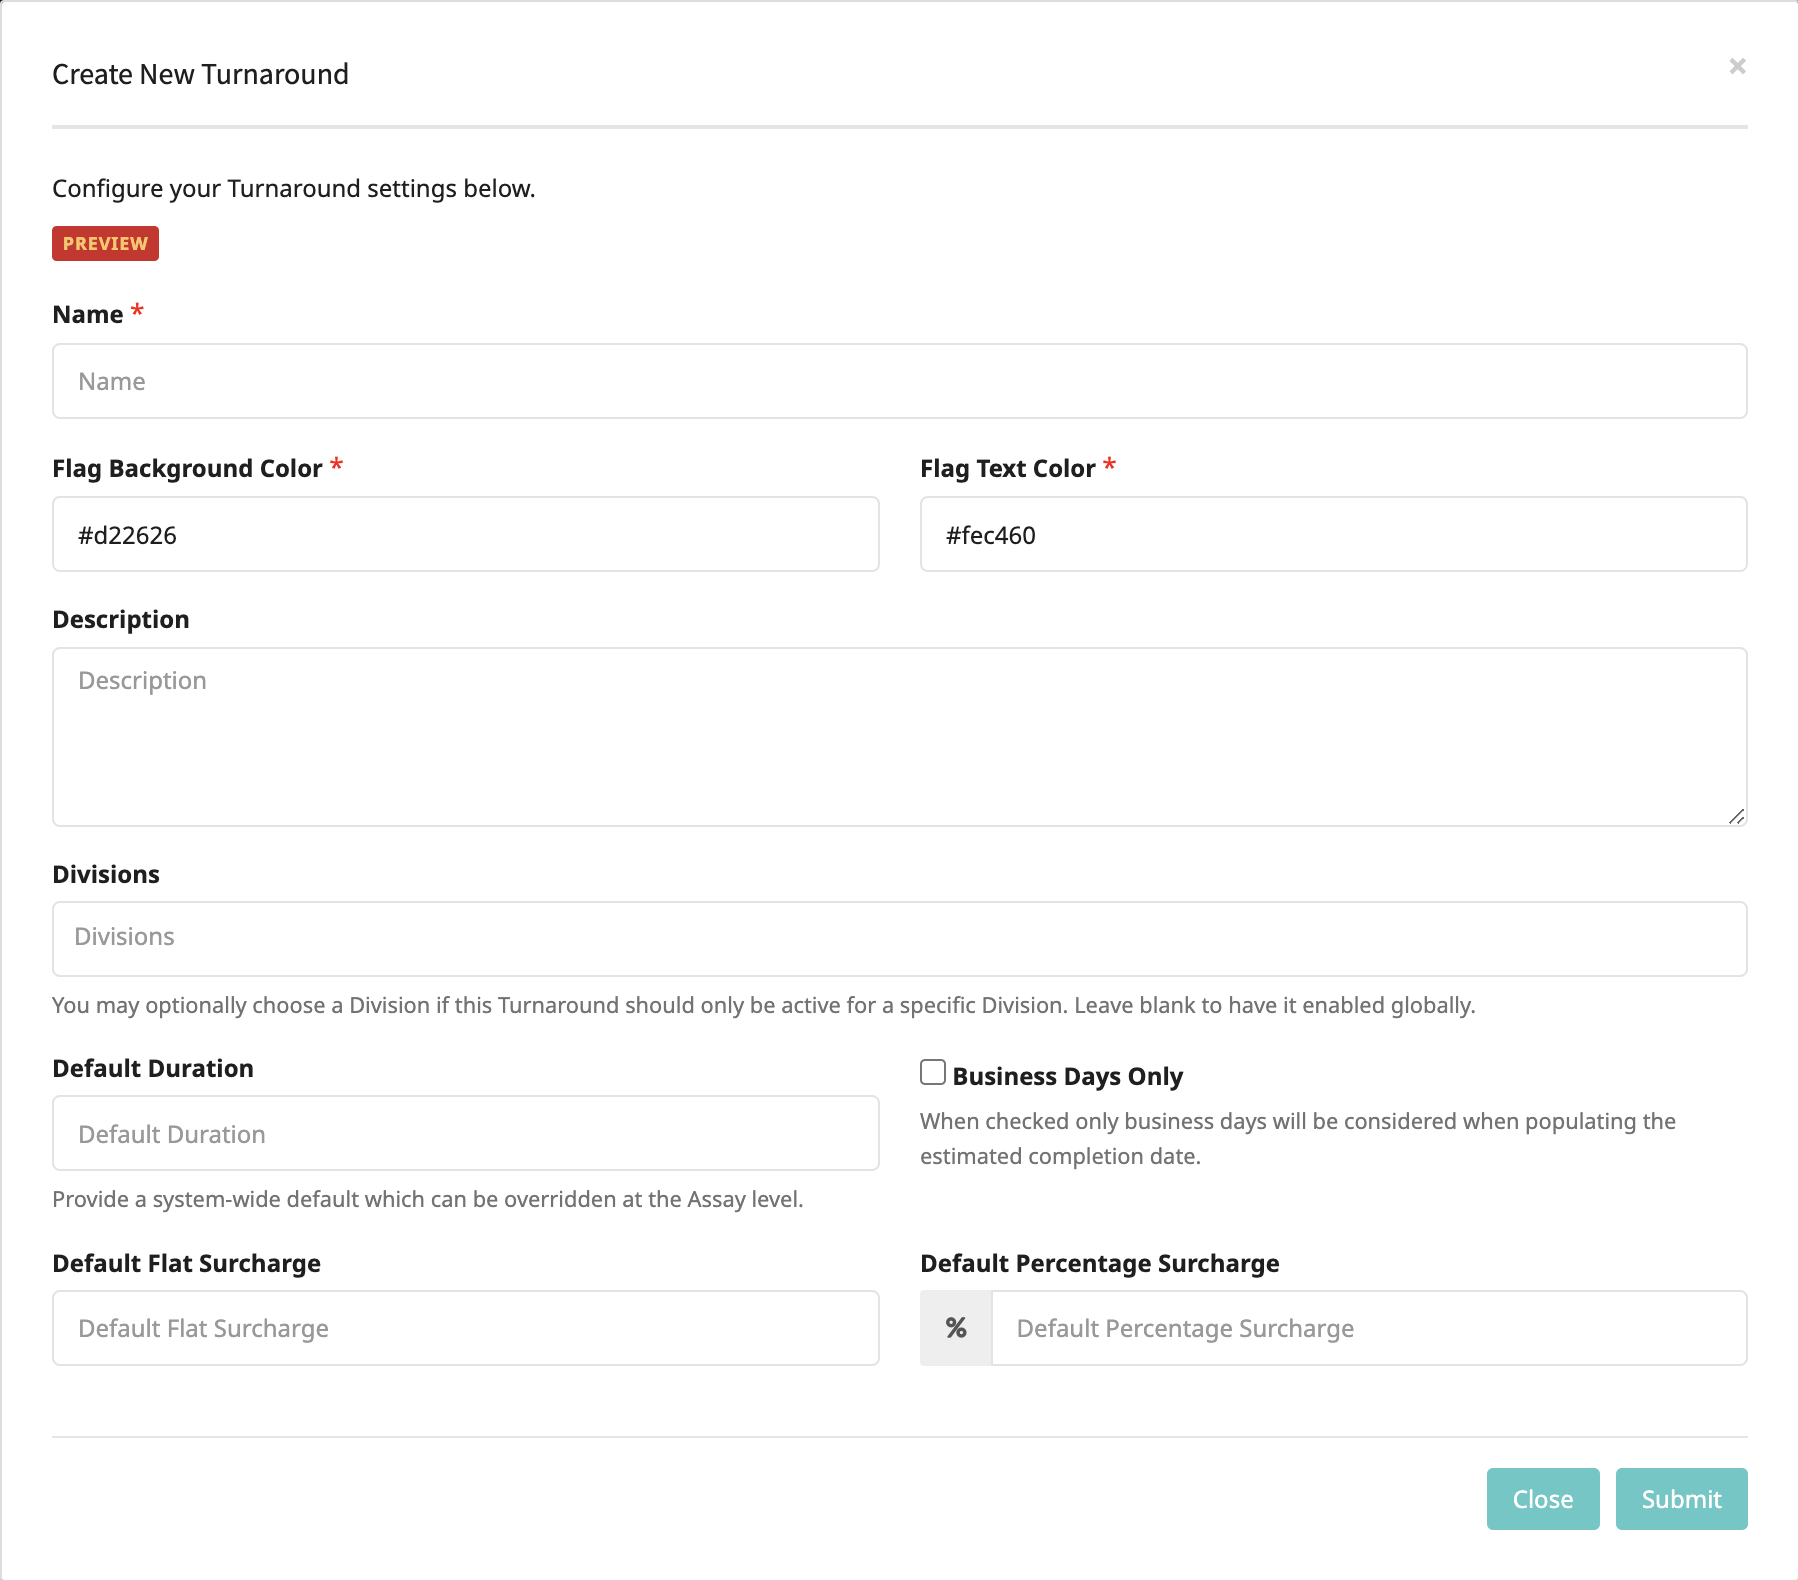Image resolution: width=1798 pixels, height=1580 pixels.
Task: Click the Description field label
Action: (x=120, y=619)
